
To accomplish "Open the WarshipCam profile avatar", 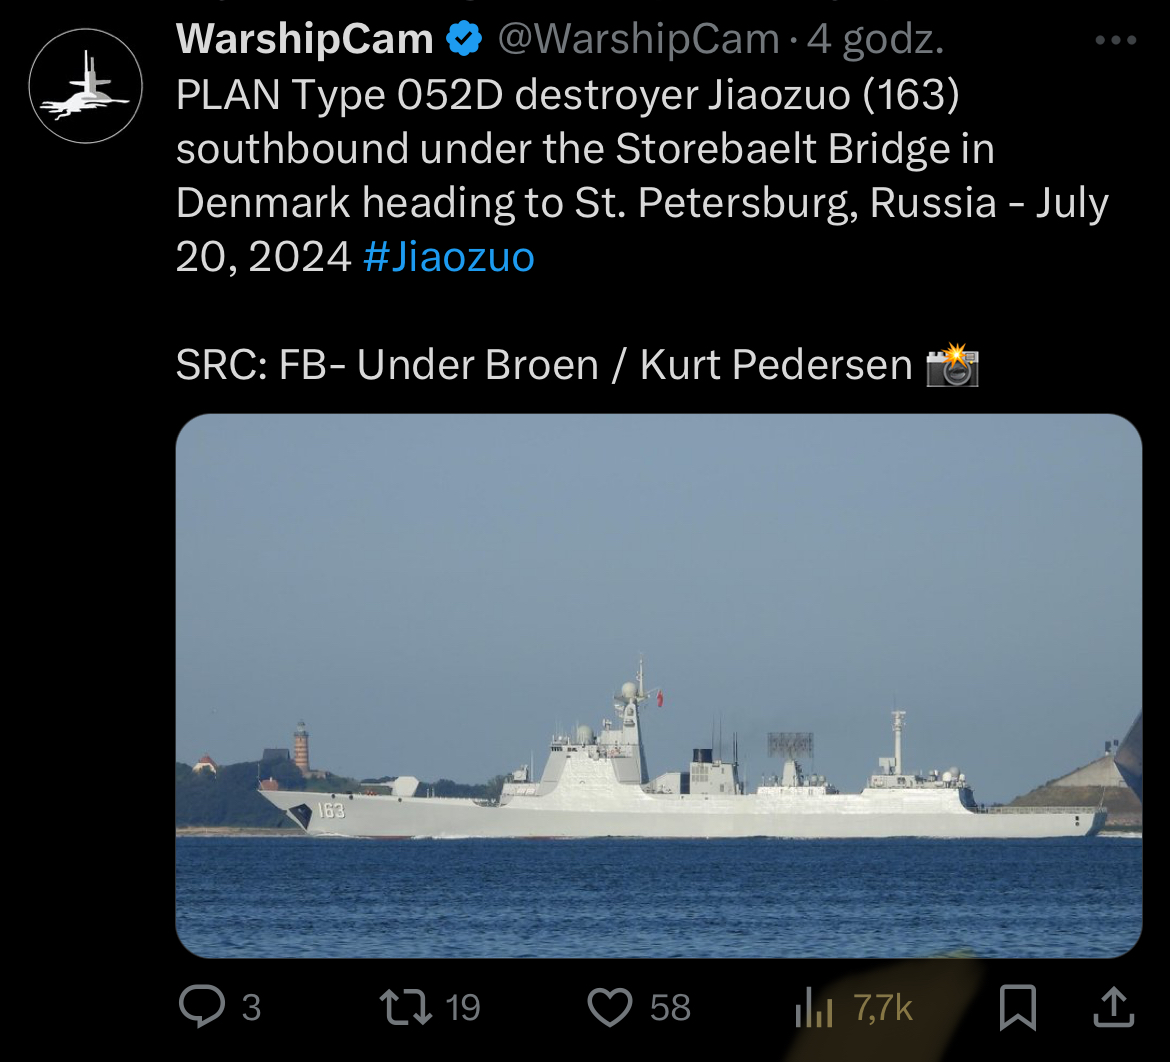I will tap(85, 86).
